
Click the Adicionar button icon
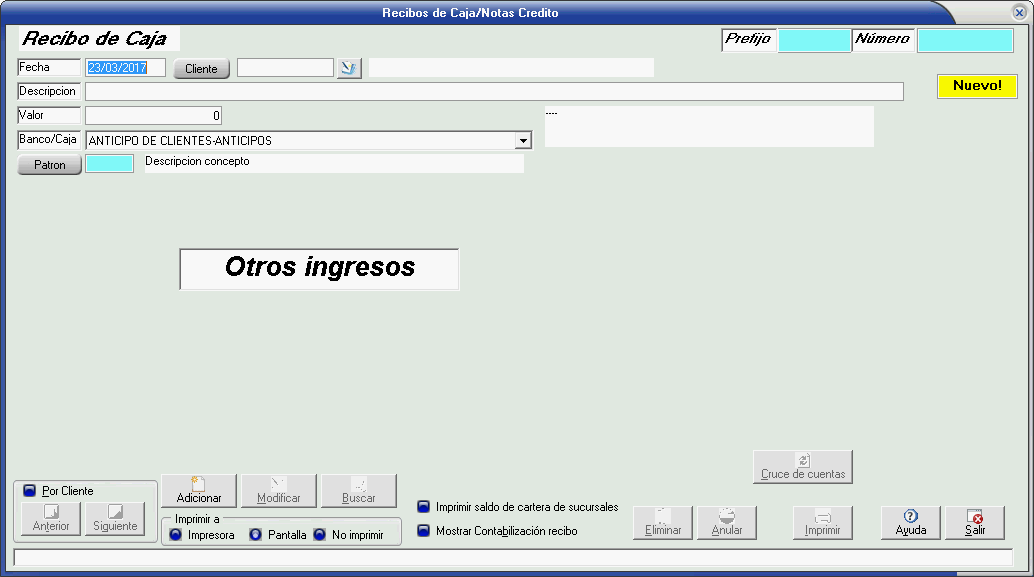tap(198, 484)
